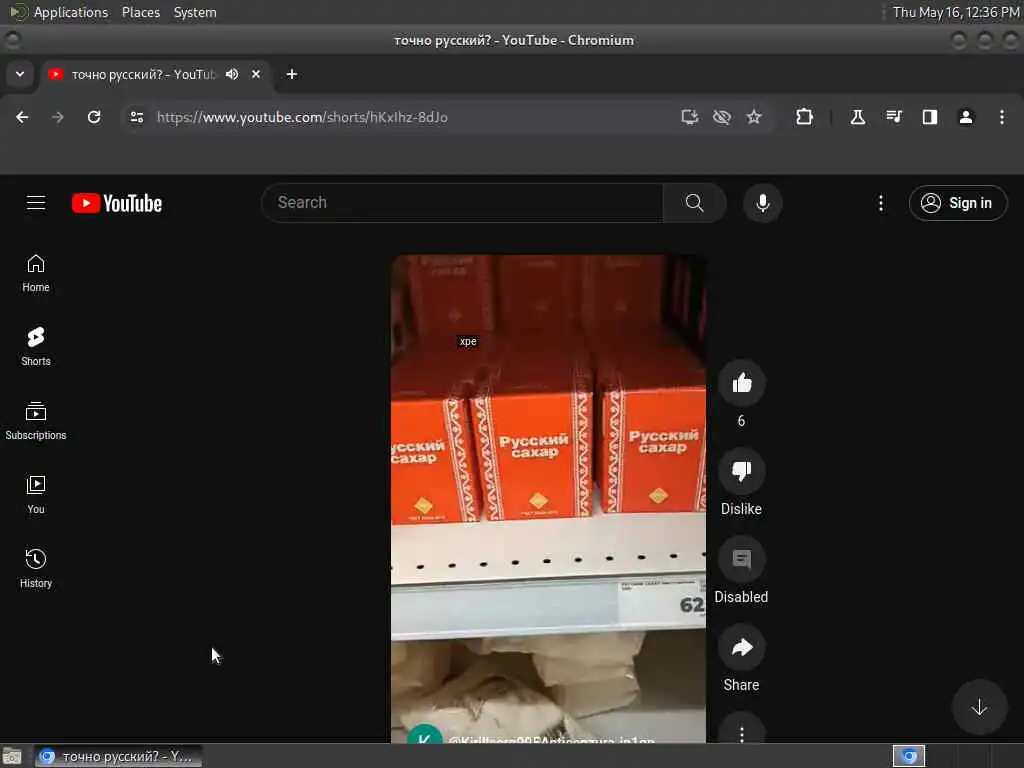1024x768 pixels.
Task: Select the точно русский? YouTube tab
Action: click(x=143, y=74)
